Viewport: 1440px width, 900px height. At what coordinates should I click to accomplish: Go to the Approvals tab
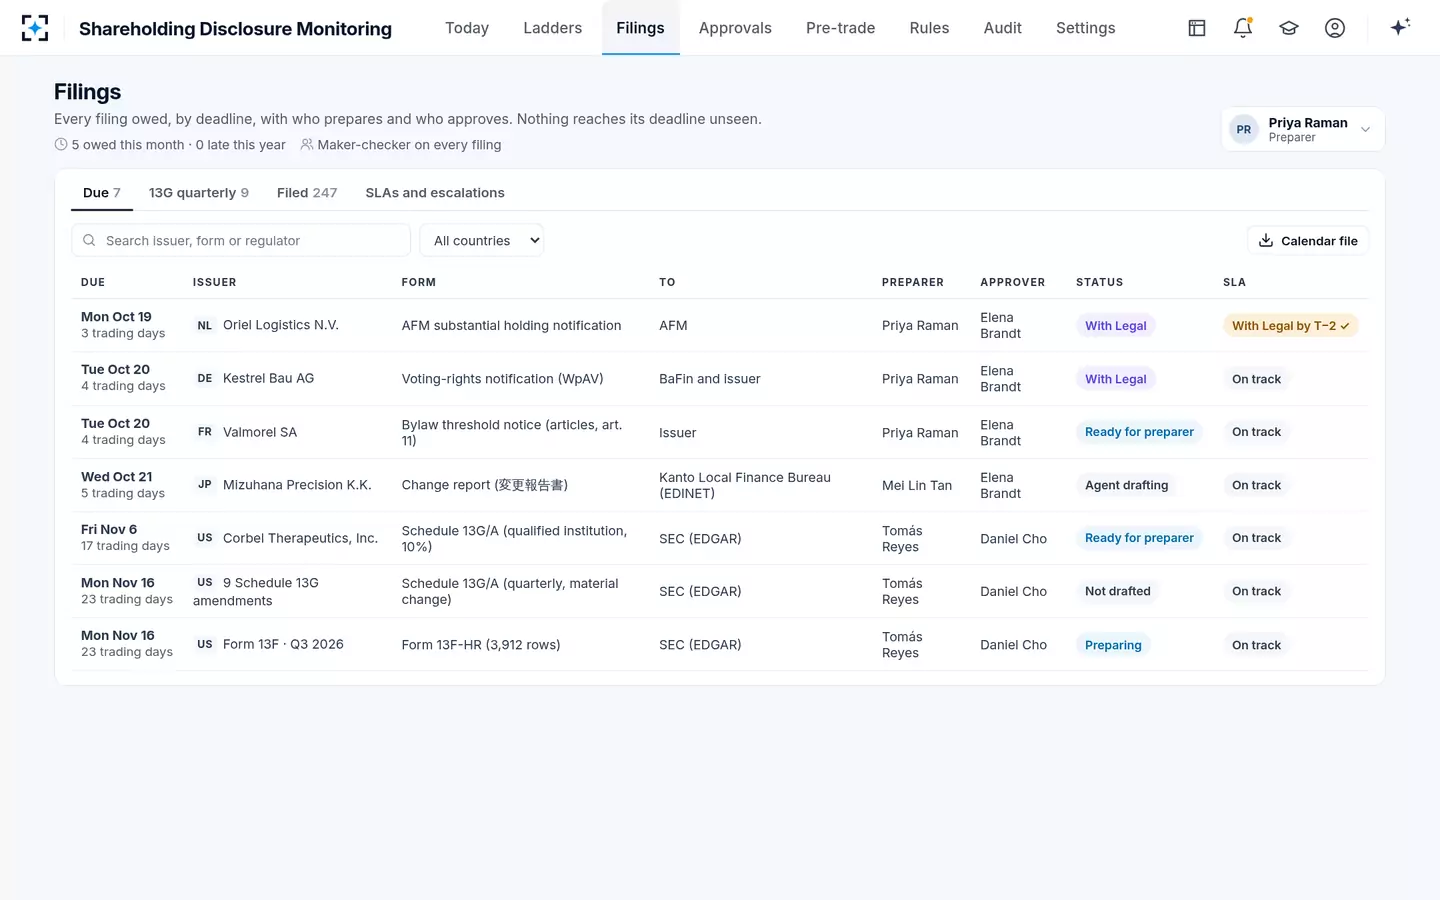pos(735,28)
